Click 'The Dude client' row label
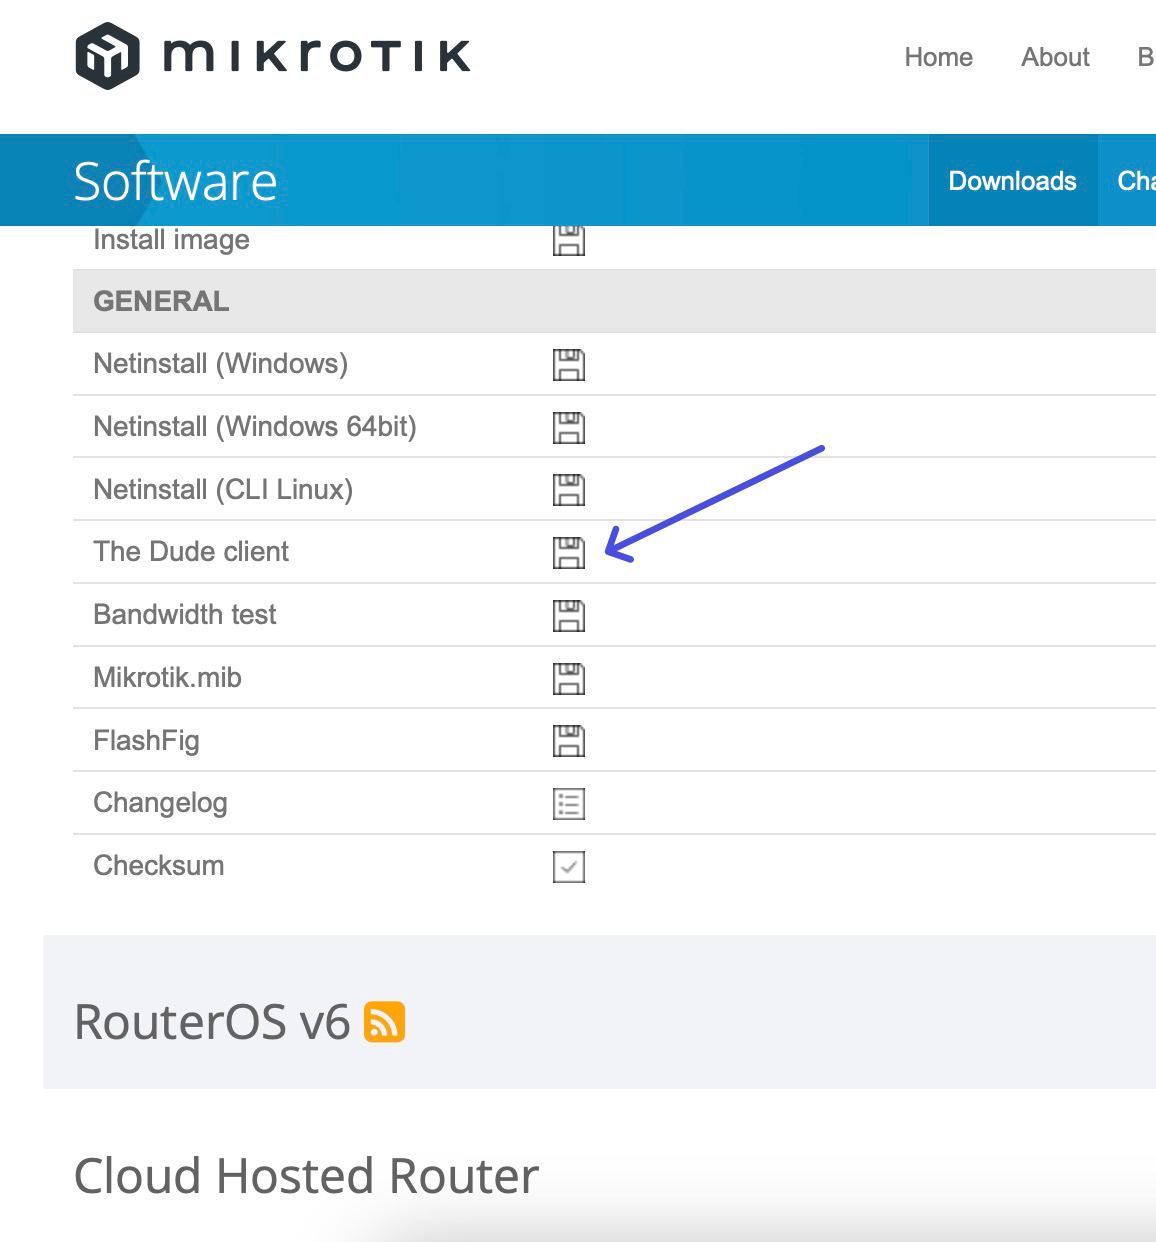Screen dimensions: 1156x1242 [191, 552]
